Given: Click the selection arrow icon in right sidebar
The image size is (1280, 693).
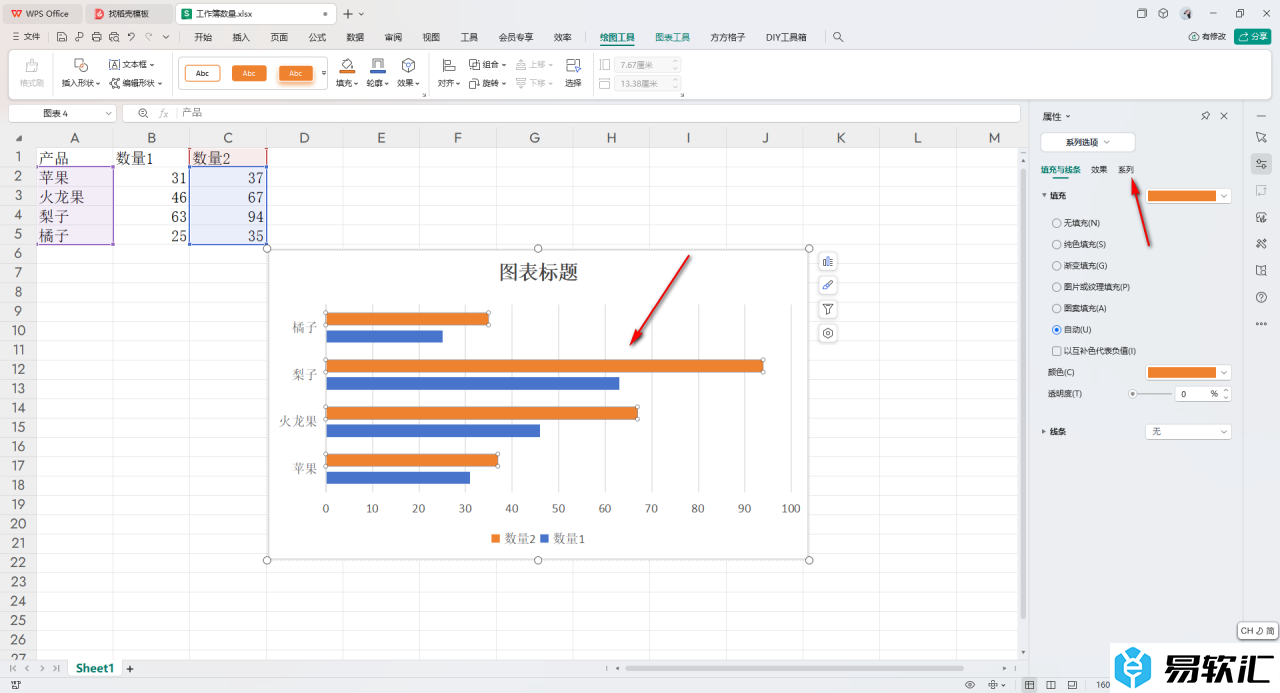Looking at the screenshot, I should [1261, 137].
